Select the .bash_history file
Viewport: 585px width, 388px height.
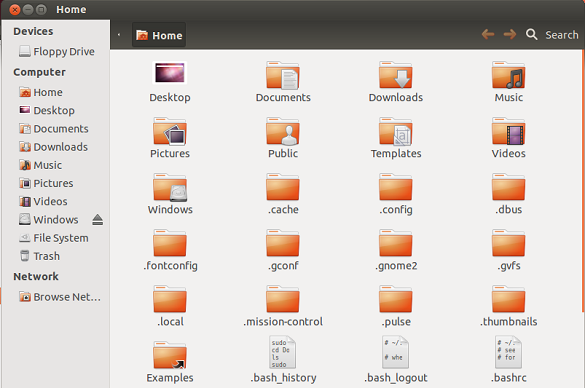pyautogui.click(x=283, y=353)
